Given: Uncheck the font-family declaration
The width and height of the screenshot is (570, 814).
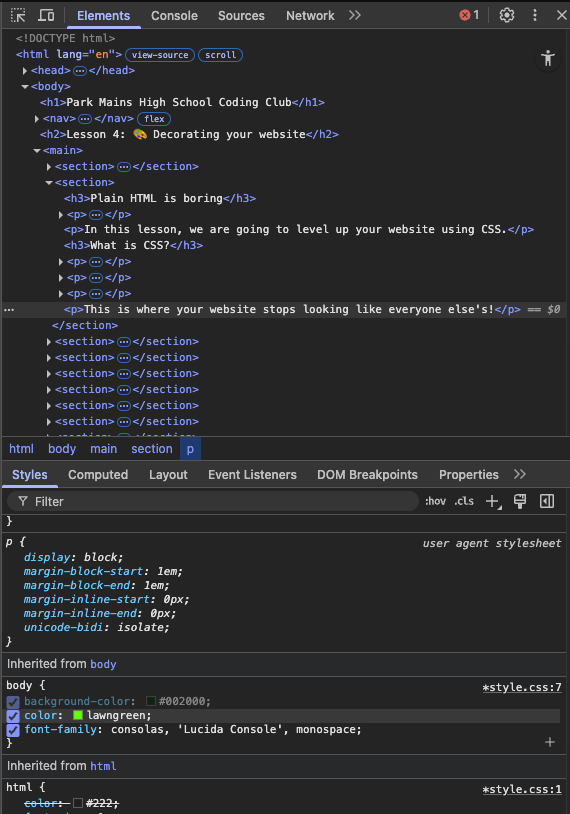Looking at the screenshot, I should pos(13,730).
